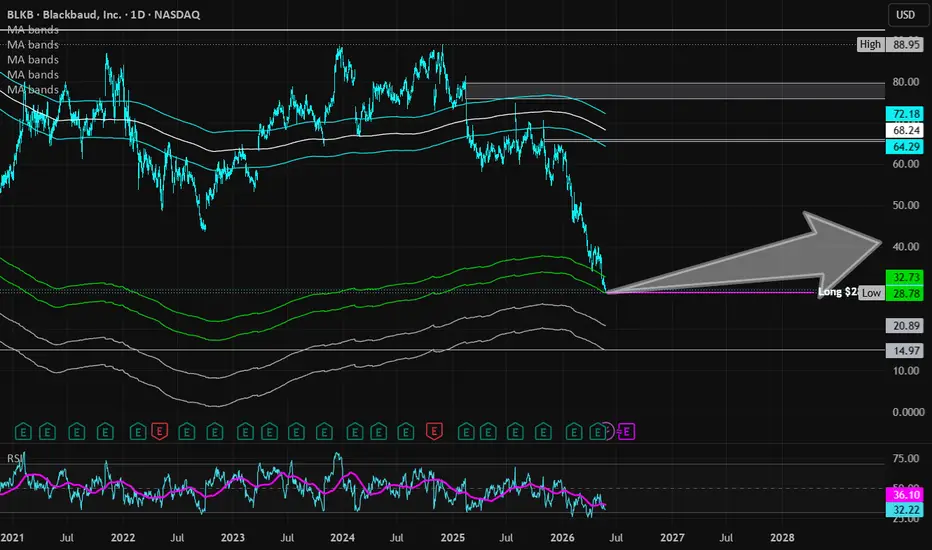Select the cyan 64.29 band price label
Screen dimensions: 932x550
[x=906, y=146]
